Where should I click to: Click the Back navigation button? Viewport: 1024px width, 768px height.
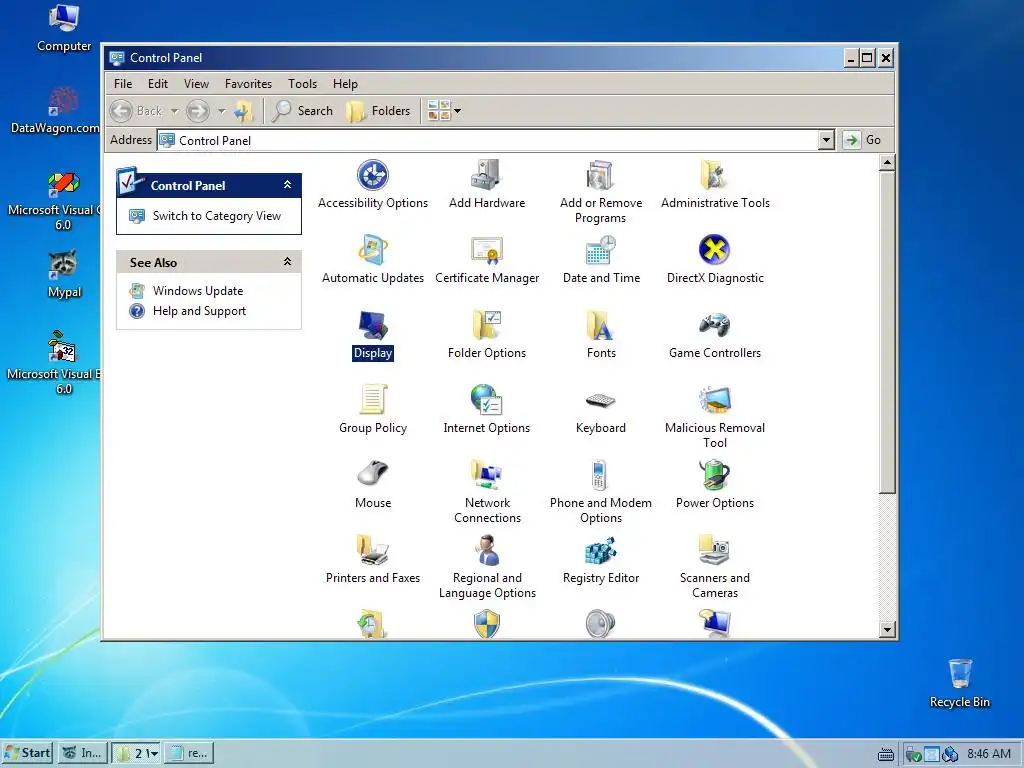click(136, 111)
